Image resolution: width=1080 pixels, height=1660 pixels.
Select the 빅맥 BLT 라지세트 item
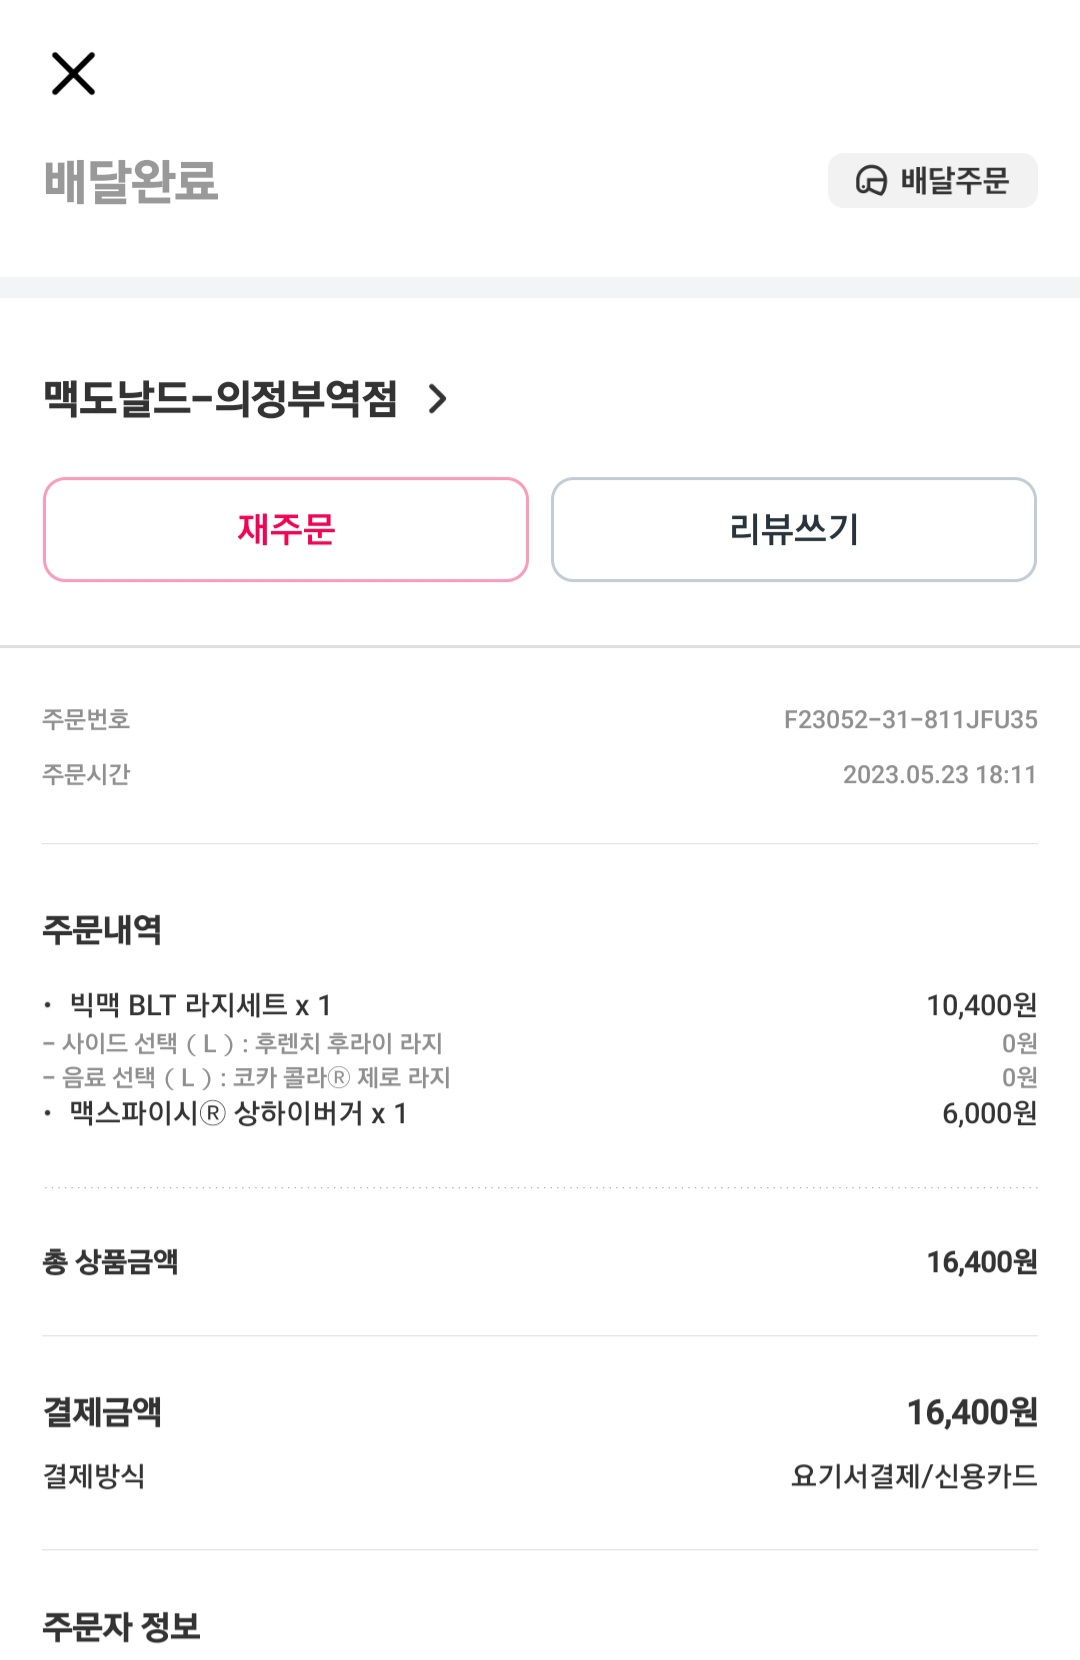[x=200, y=1005]
